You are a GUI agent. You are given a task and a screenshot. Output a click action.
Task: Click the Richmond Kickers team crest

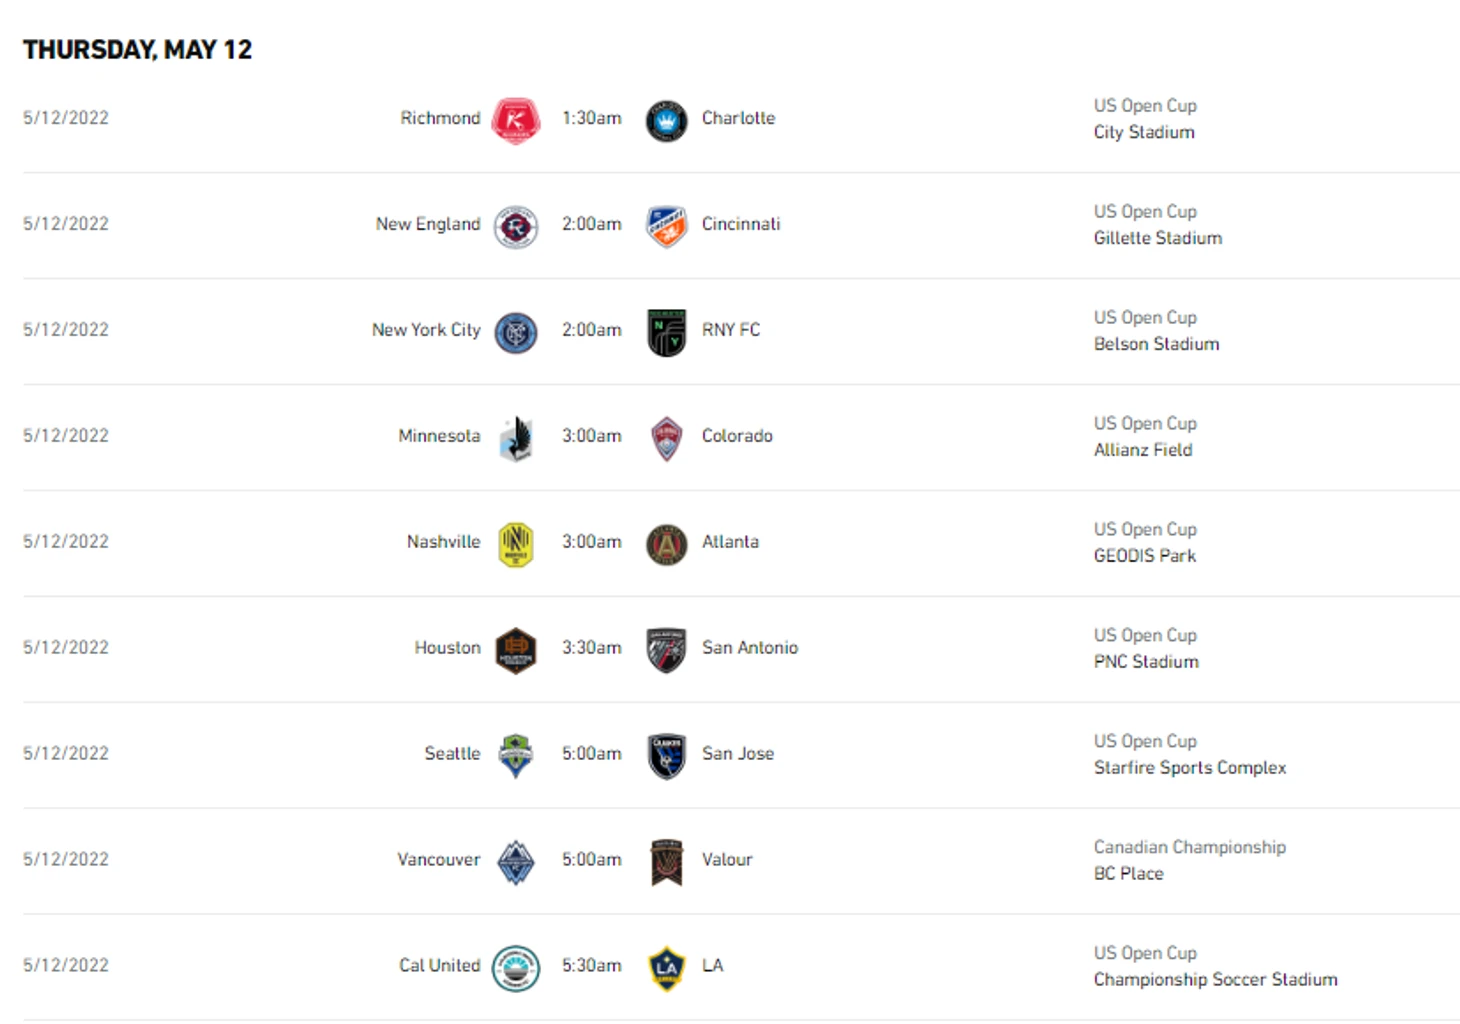[516, 121]
